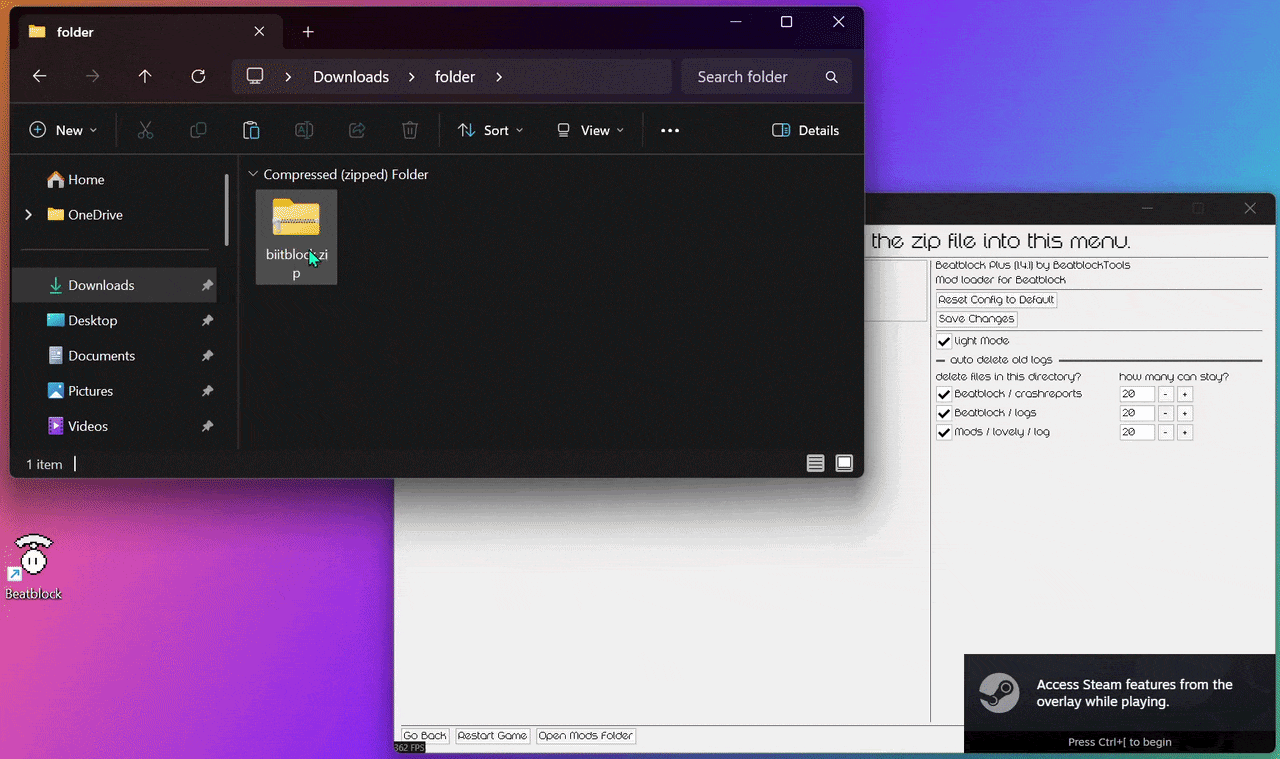Screen dimensions: 1280x759
Task: Toggle the Mods / lovely / log checkbox
Action: 944,433
